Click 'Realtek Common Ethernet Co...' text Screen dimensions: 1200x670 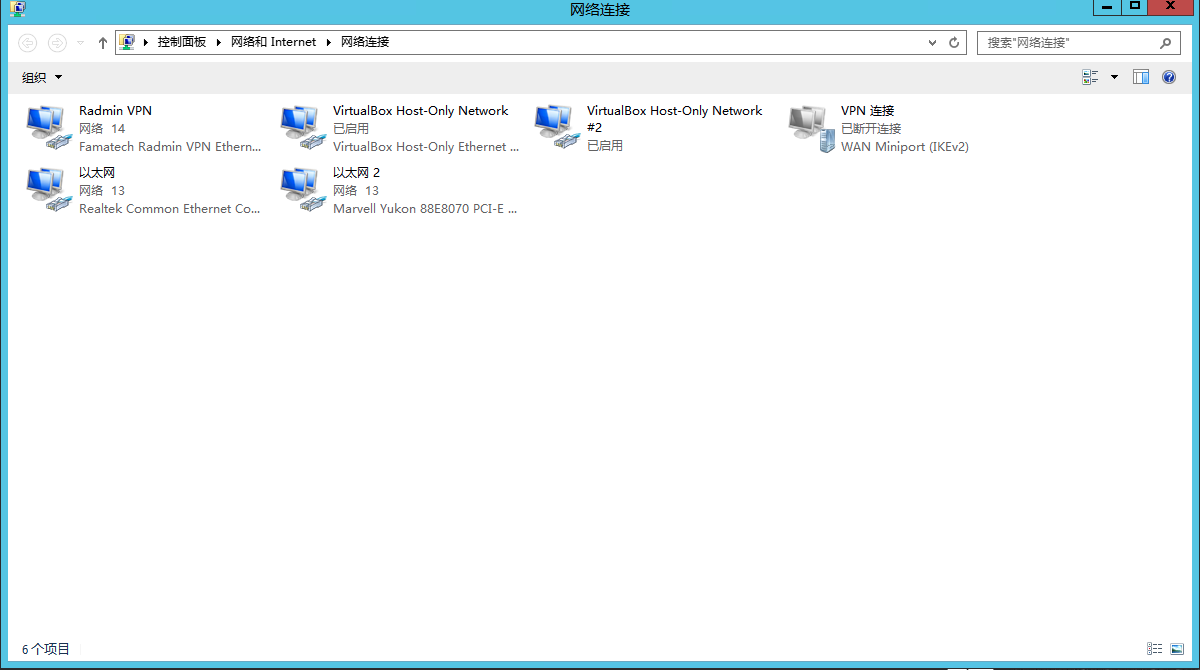[x=170, y=209]
